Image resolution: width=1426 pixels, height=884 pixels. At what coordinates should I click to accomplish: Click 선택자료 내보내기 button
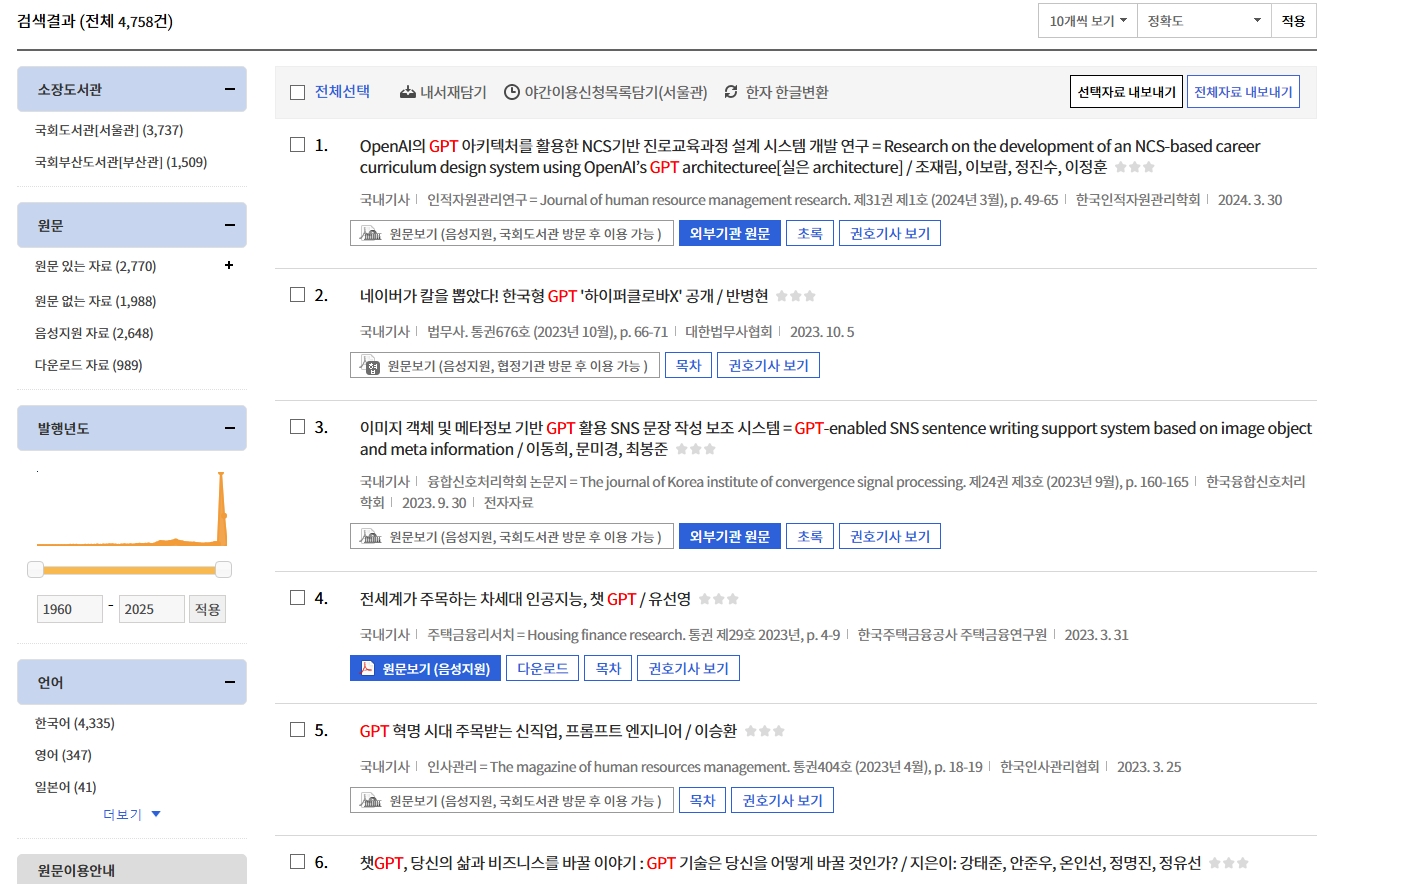(x=1127, y=92)
